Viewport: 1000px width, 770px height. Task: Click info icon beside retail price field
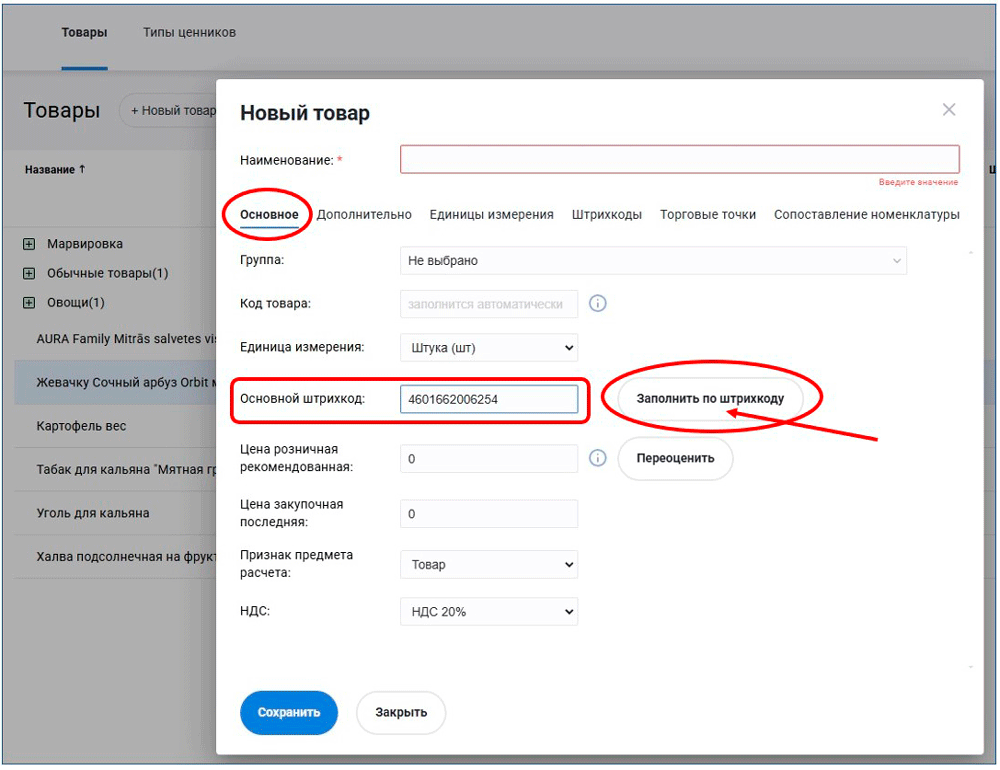598,458
